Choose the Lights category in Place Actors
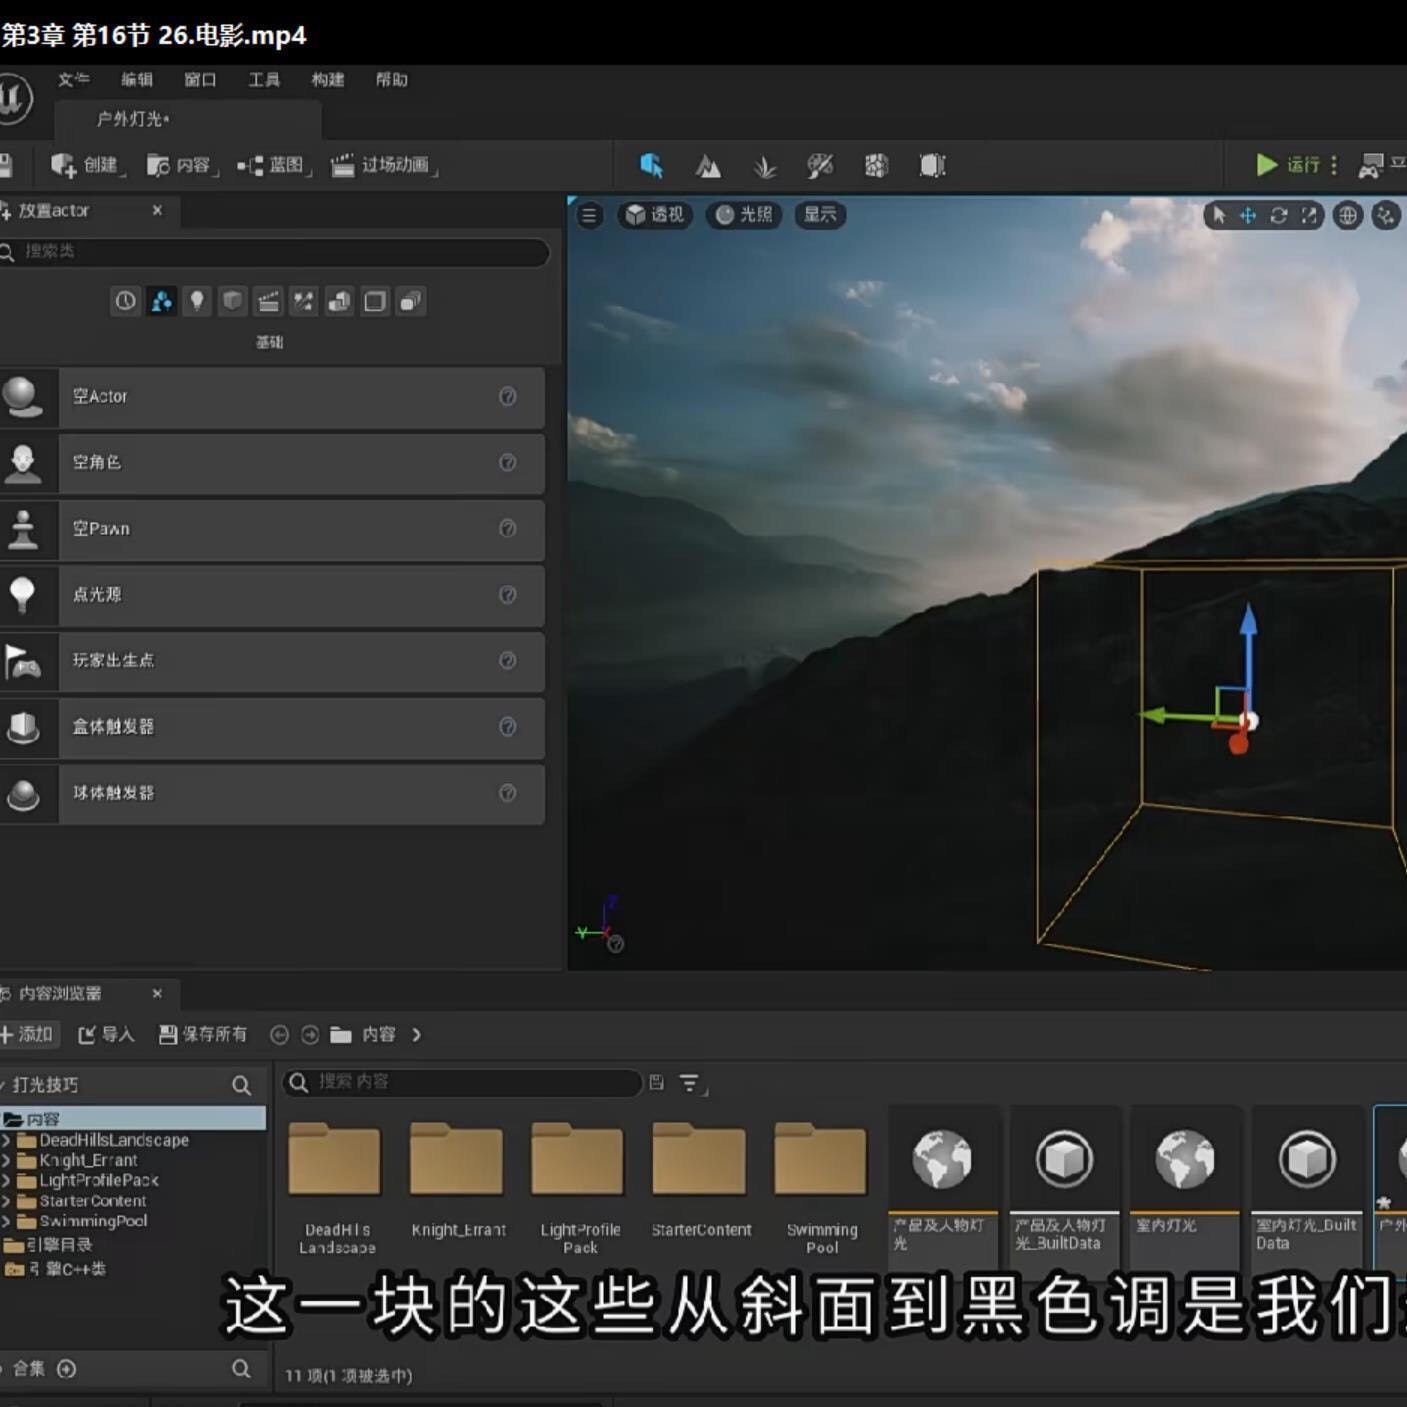Viewport: 1407px width, 1407px height. click(197, 301)
